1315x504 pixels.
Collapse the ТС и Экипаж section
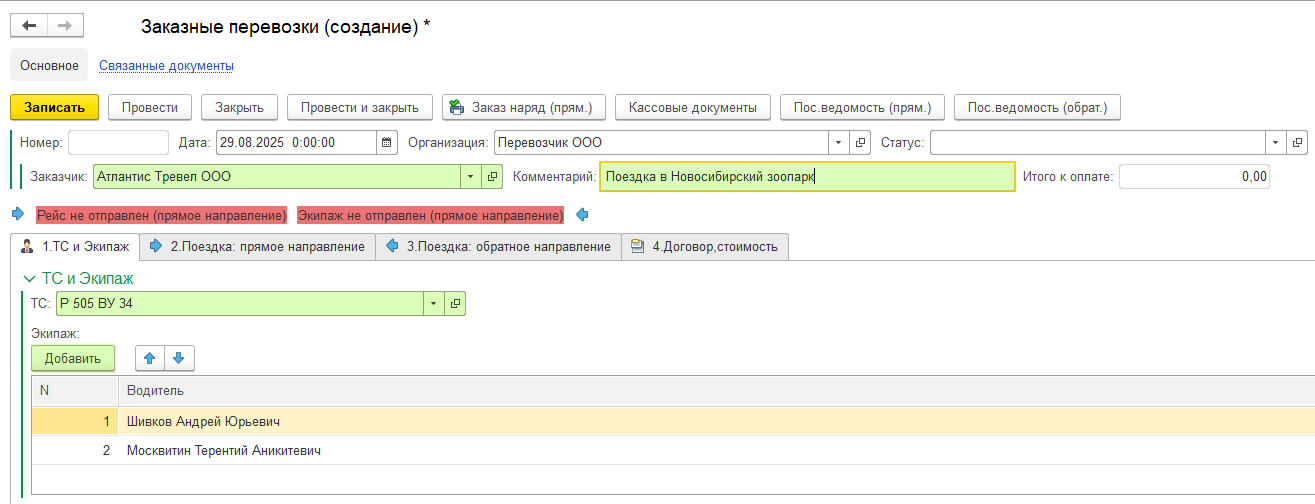[x=28, y=279]
